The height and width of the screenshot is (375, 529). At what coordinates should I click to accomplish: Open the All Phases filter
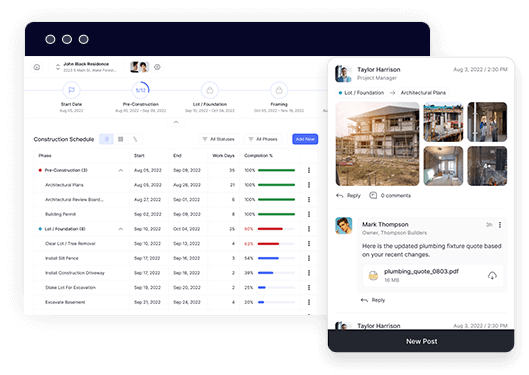(263, 139)
